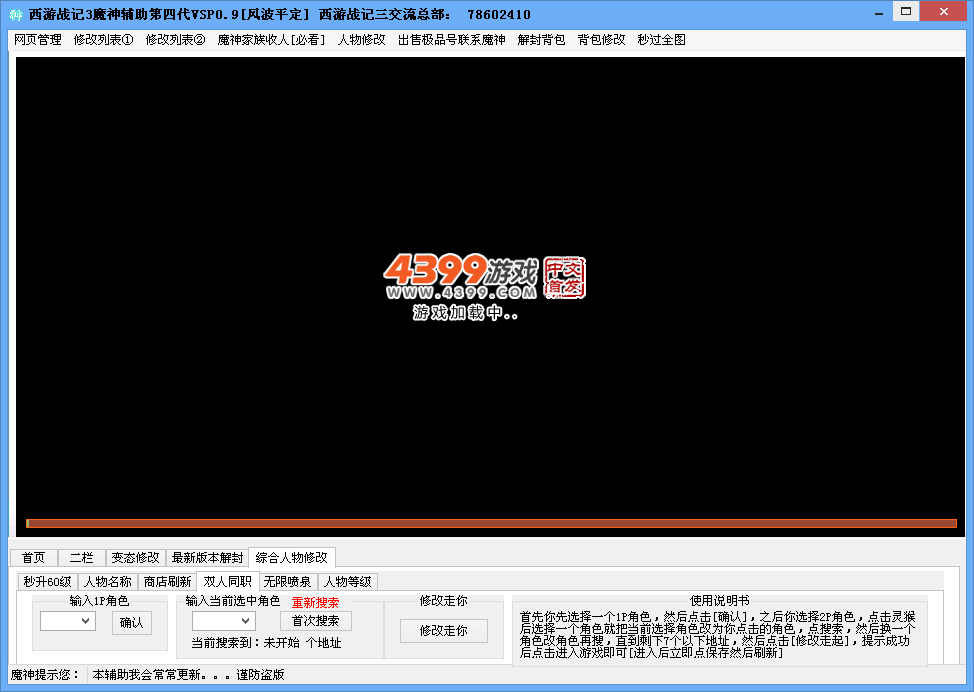The height and width of the screenshot is (692, 974).
Task: Open the 网页管理 menu
Action: pos(38,40)
